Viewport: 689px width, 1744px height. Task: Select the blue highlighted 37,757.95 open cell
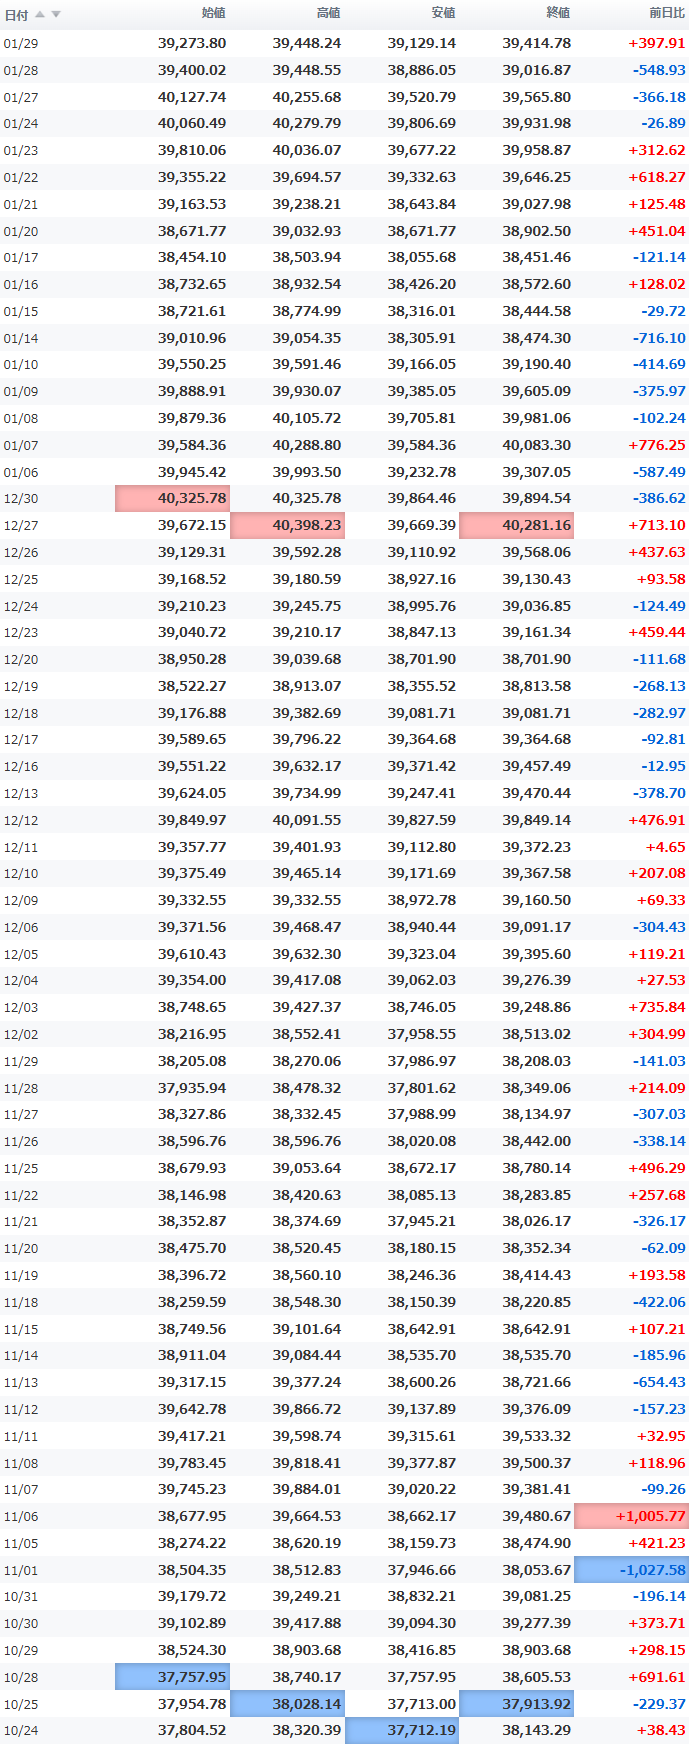click(x=172, y=1677)
